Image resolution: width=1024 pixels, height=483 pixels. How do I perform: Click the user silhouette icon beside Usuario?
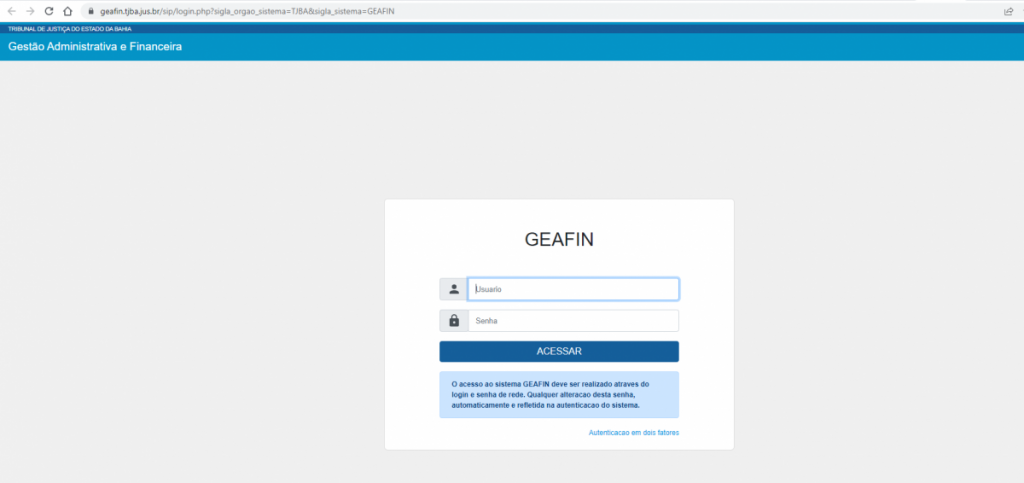point(454,289)
